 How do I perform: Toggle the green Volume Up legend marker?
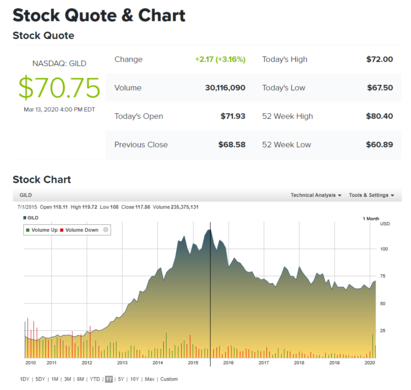28,230
